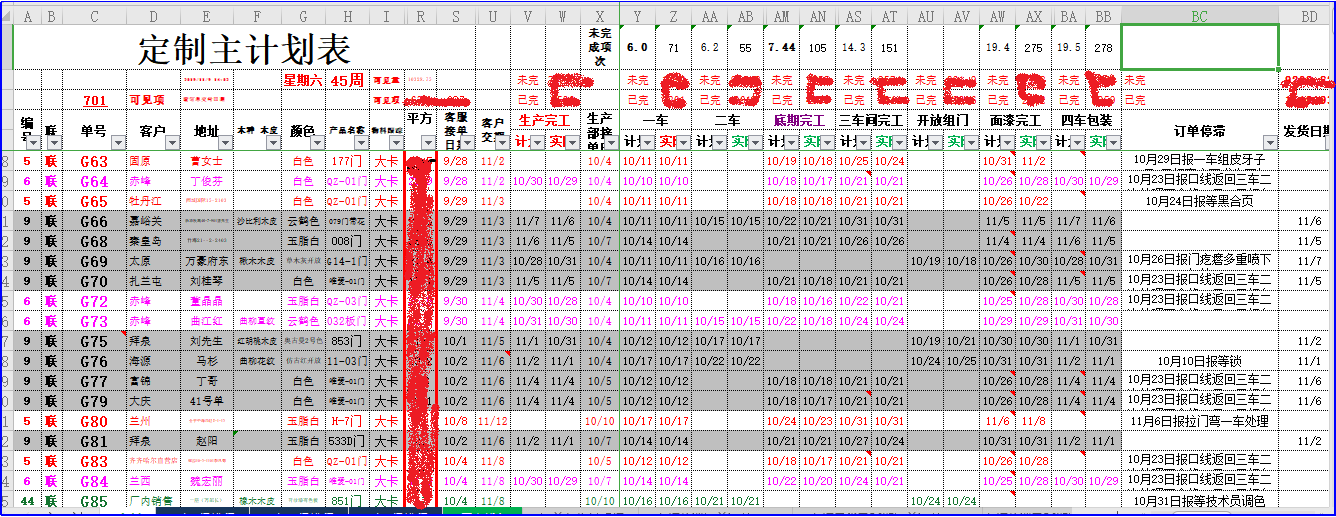Click column header C
This screenshot has width=1336, height=517.
[x=94, y=16]
